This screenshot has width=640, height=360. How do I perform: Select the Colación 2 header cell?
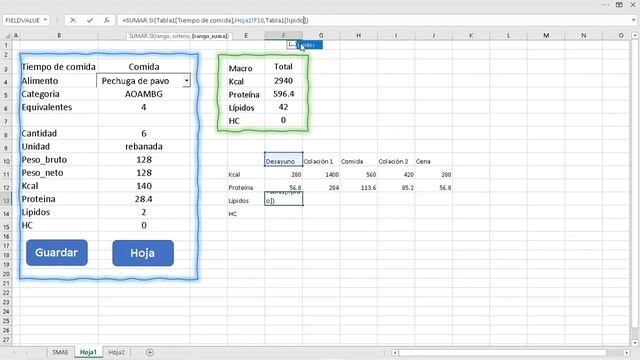pyautogui.click(x=396, y=160)
